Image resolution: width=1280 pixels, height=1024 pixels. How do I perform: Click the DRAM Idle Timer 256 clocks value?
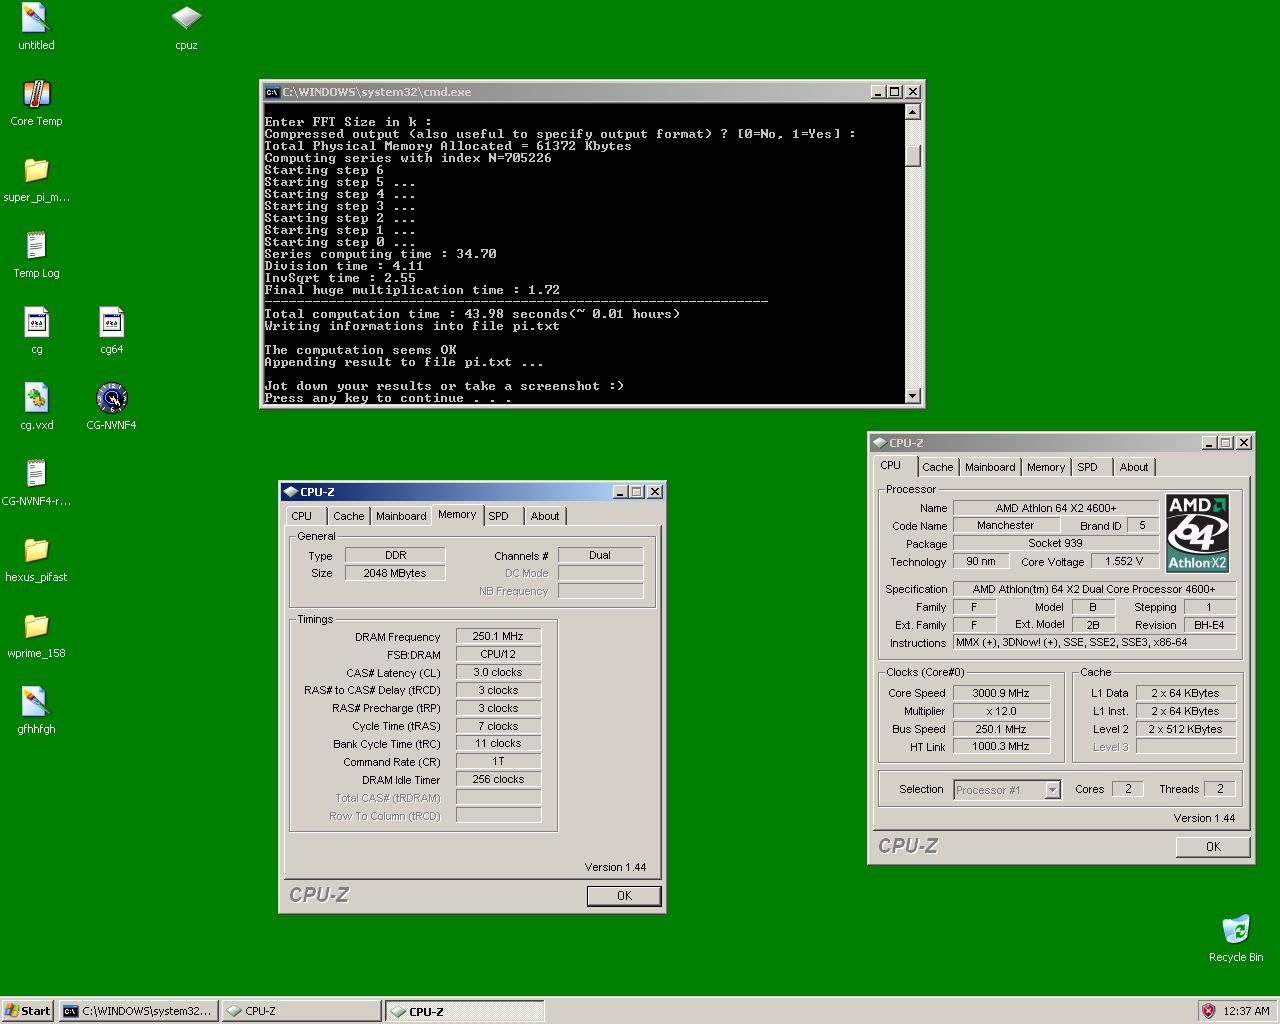498,779
